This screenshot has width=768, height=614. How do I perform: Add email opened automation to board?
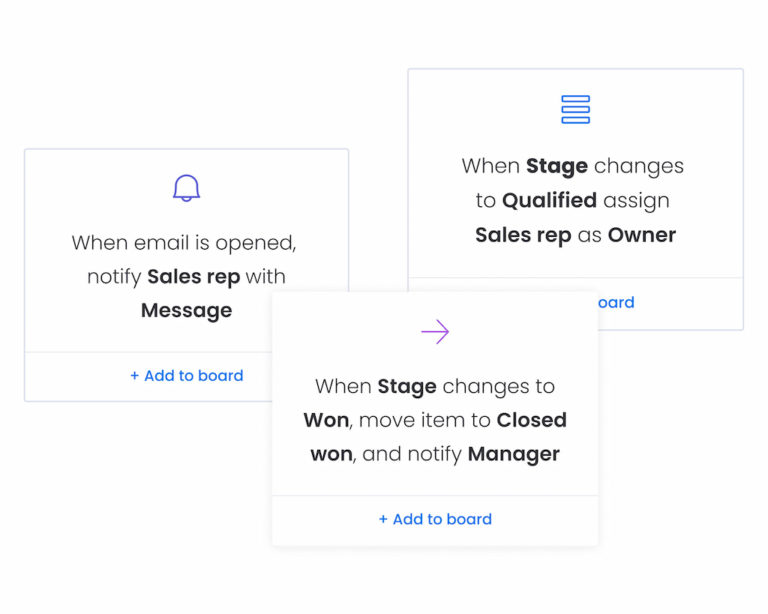187,376
